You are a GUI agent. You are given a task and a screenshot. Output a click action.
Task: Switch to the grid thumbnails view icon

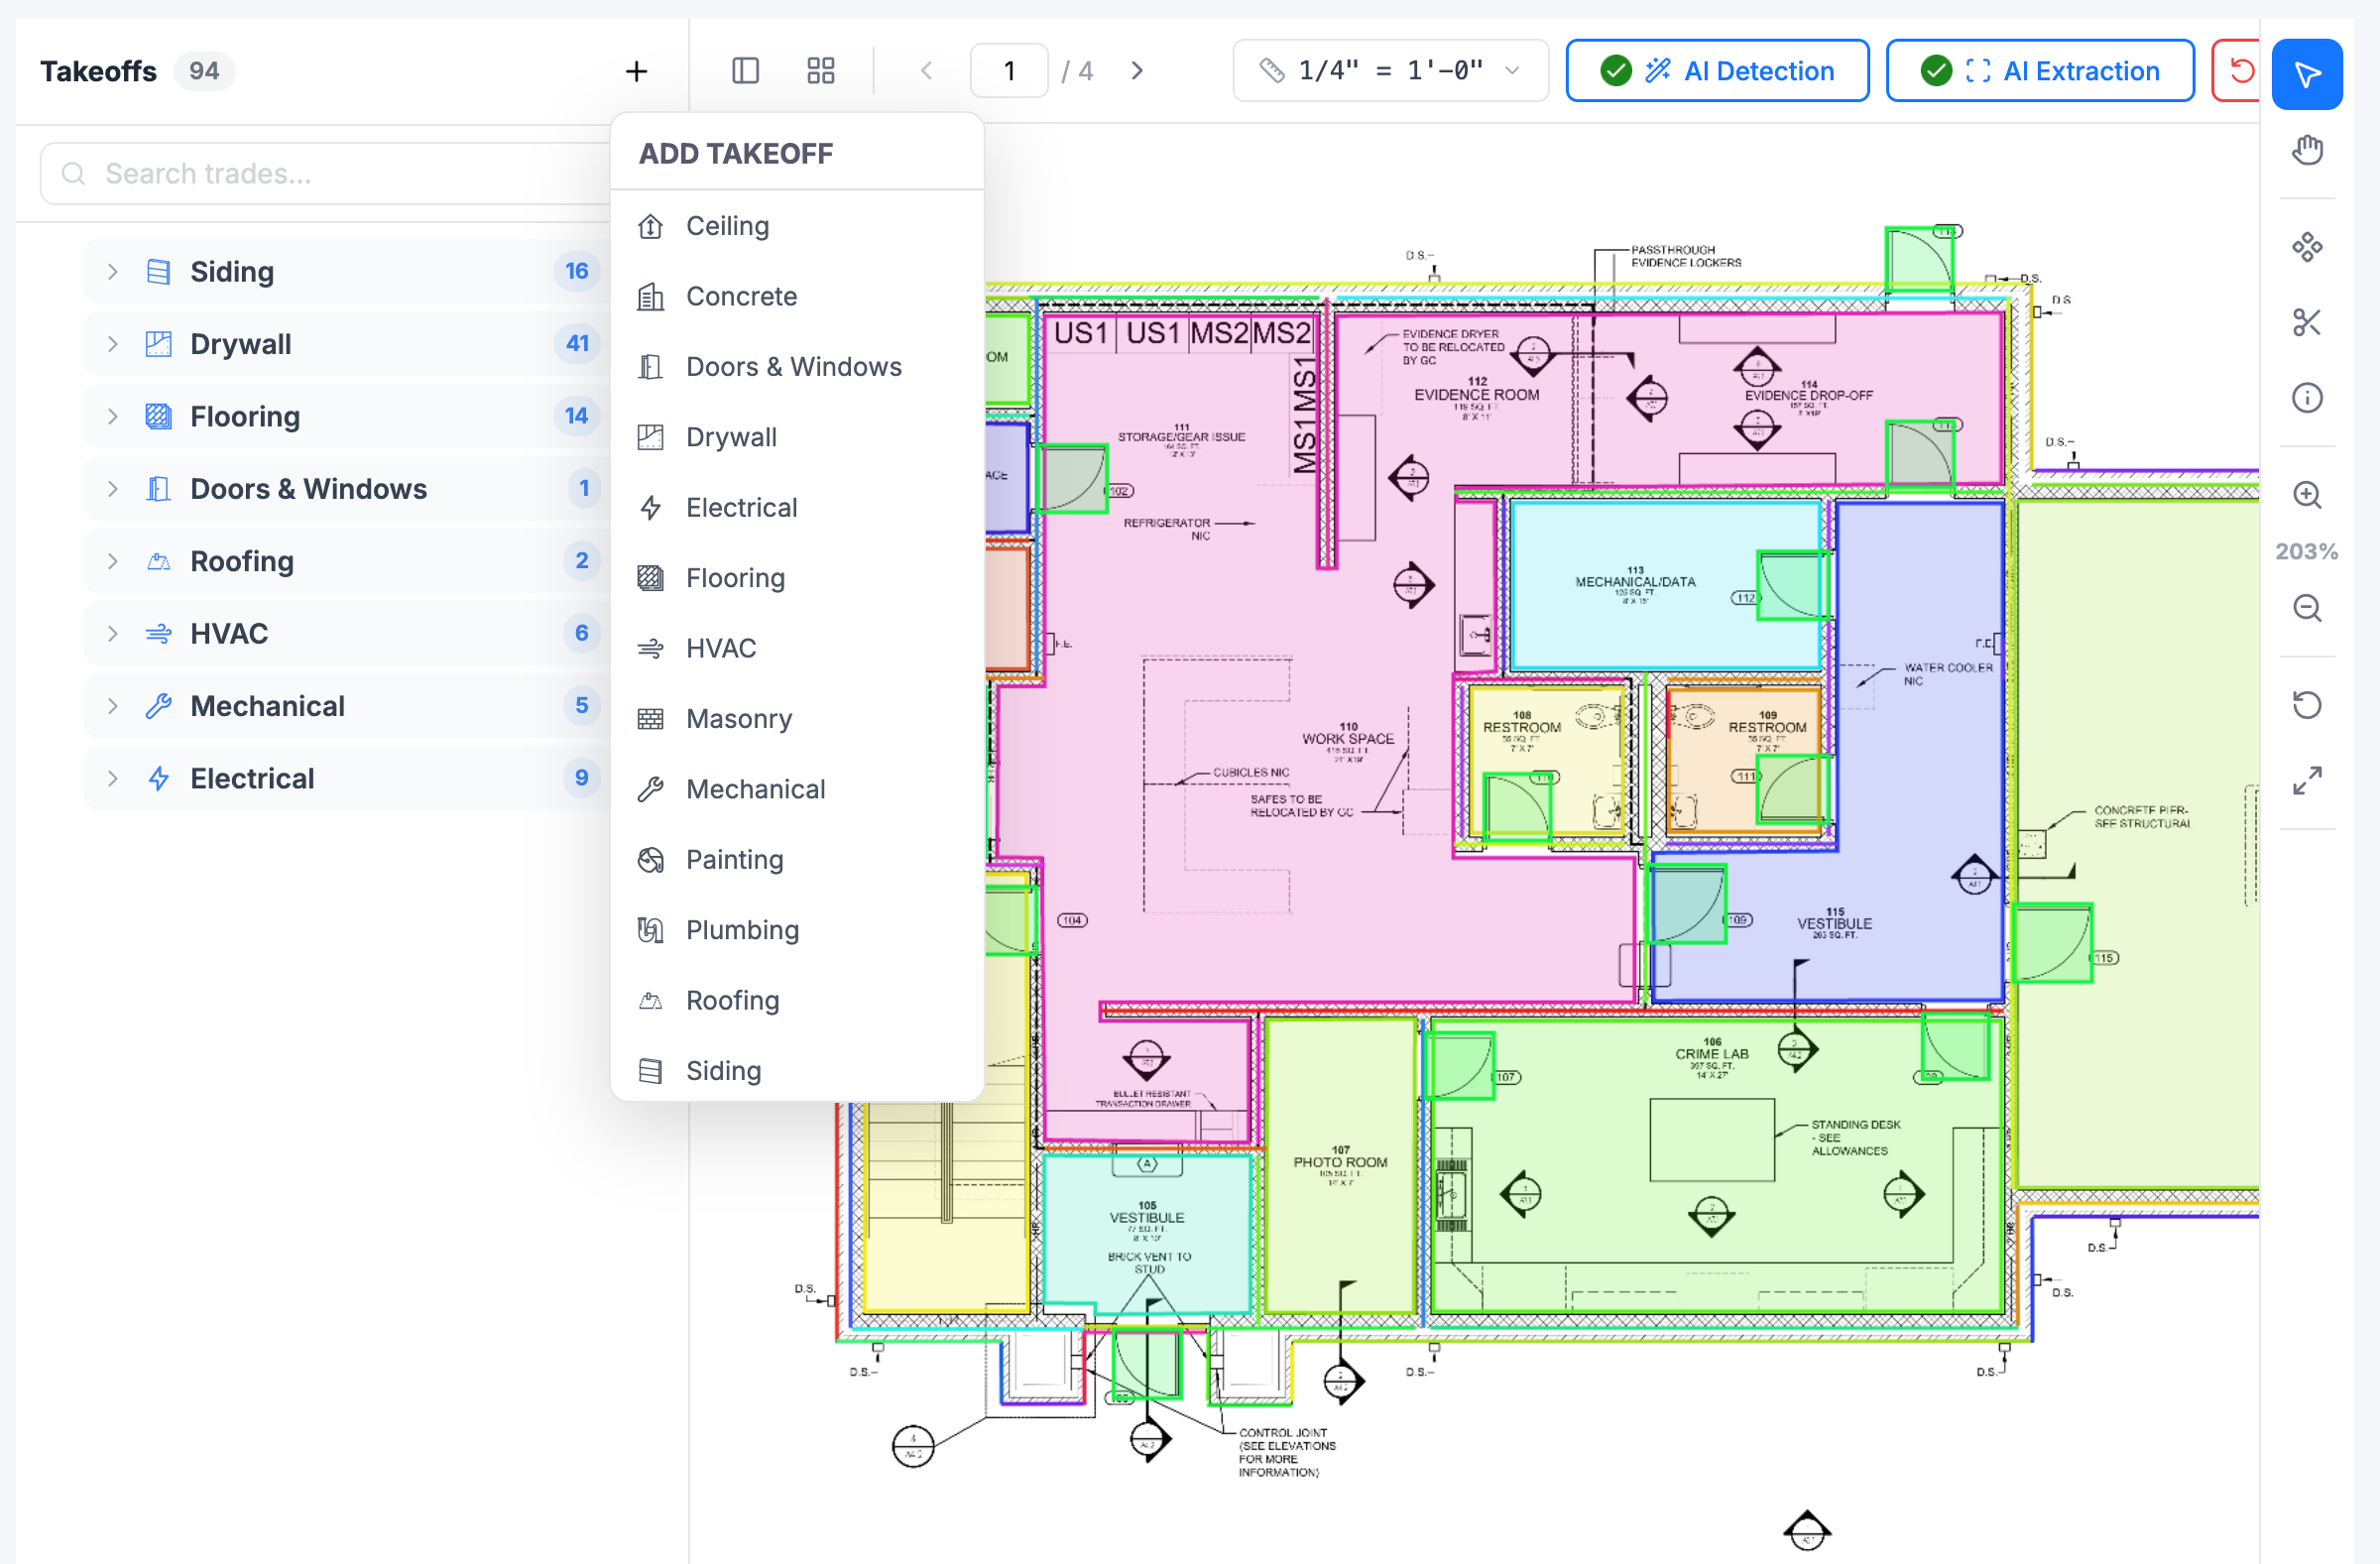click(821, 71)
